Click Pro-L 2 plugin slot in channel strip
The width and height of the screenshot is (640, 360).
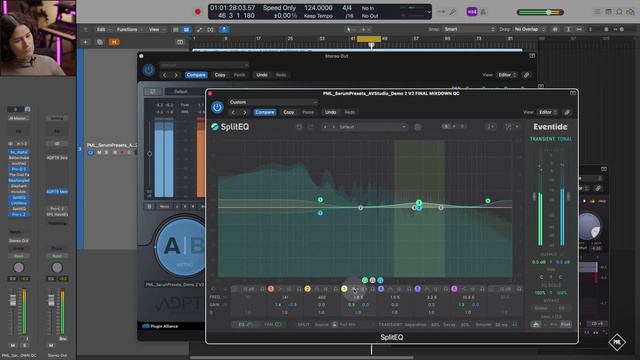pyautogui.click(x=19, y=214)
